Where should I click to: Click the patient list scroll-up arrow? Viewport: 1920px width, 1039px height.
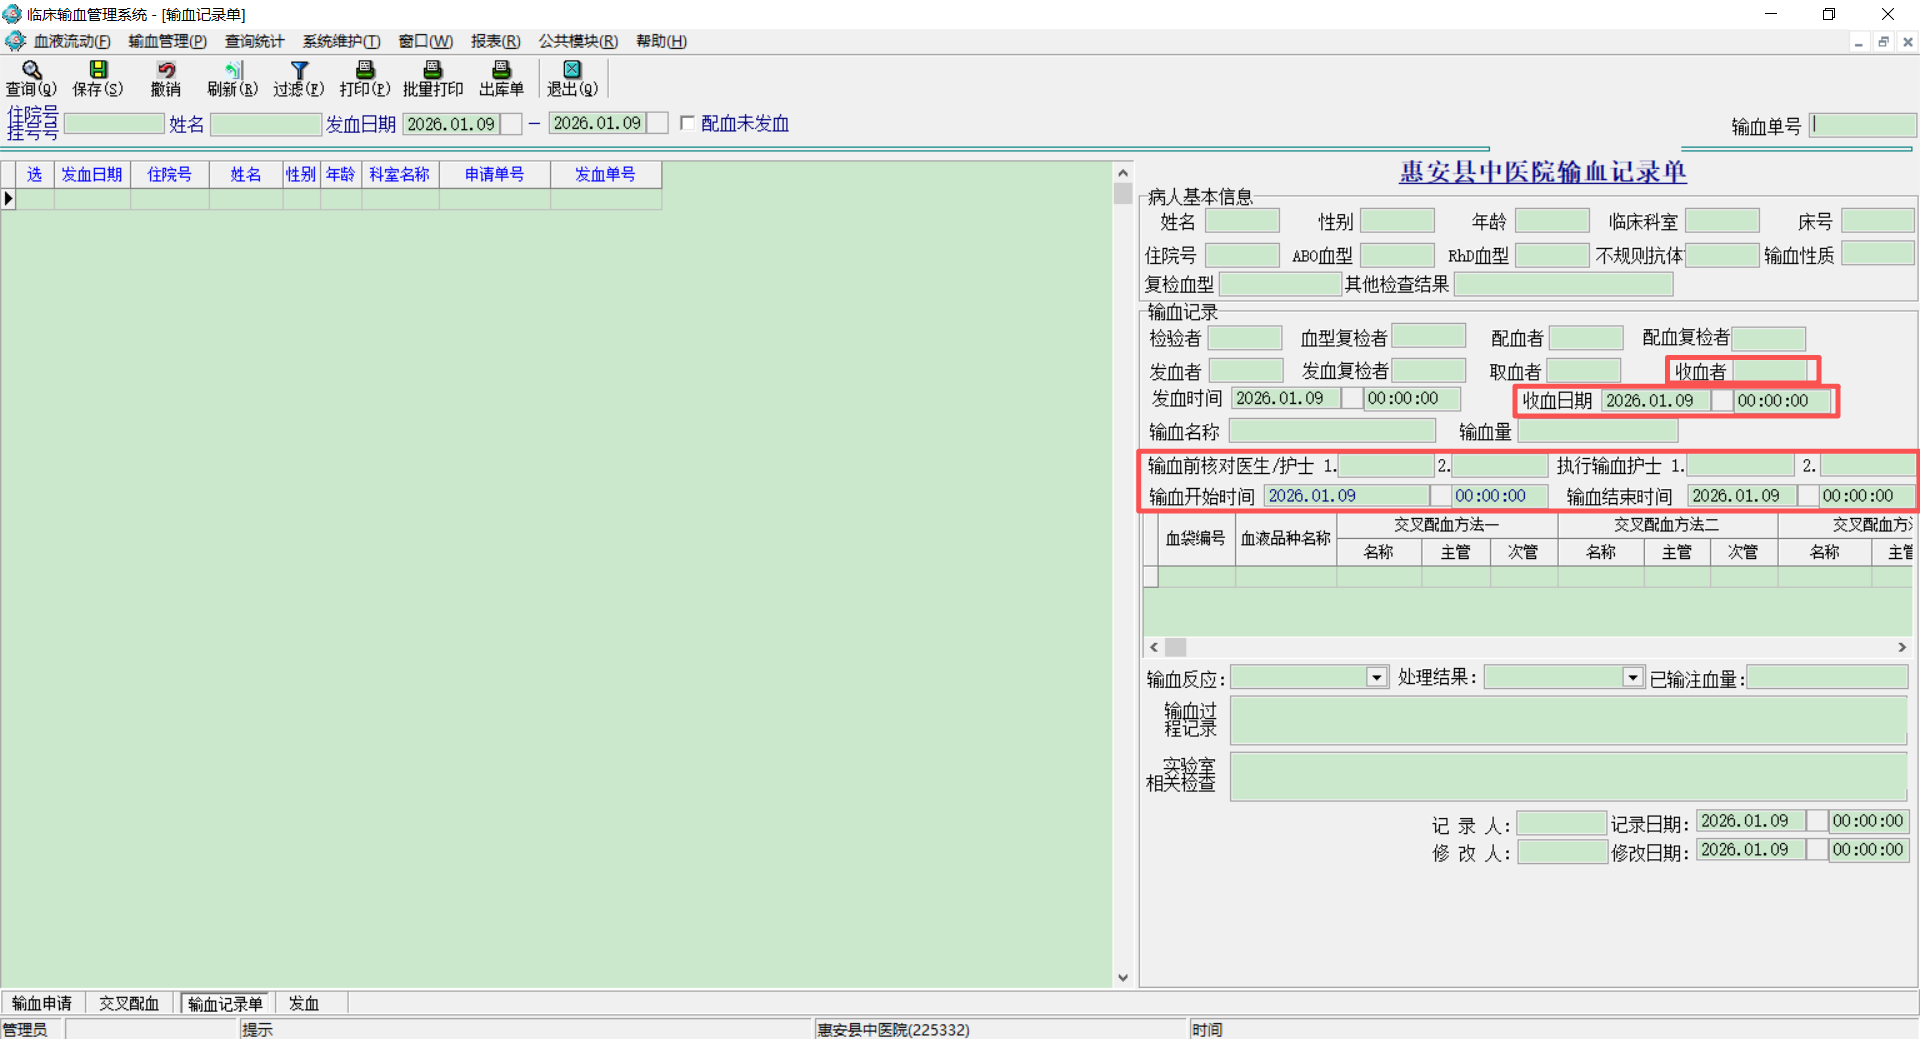[1123, 173]
